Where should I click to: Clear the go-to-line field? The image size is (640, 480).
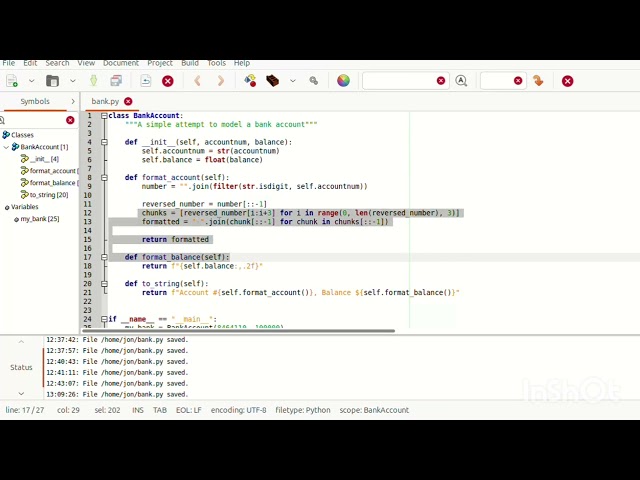pyautogui.click(x=518, y=81)
